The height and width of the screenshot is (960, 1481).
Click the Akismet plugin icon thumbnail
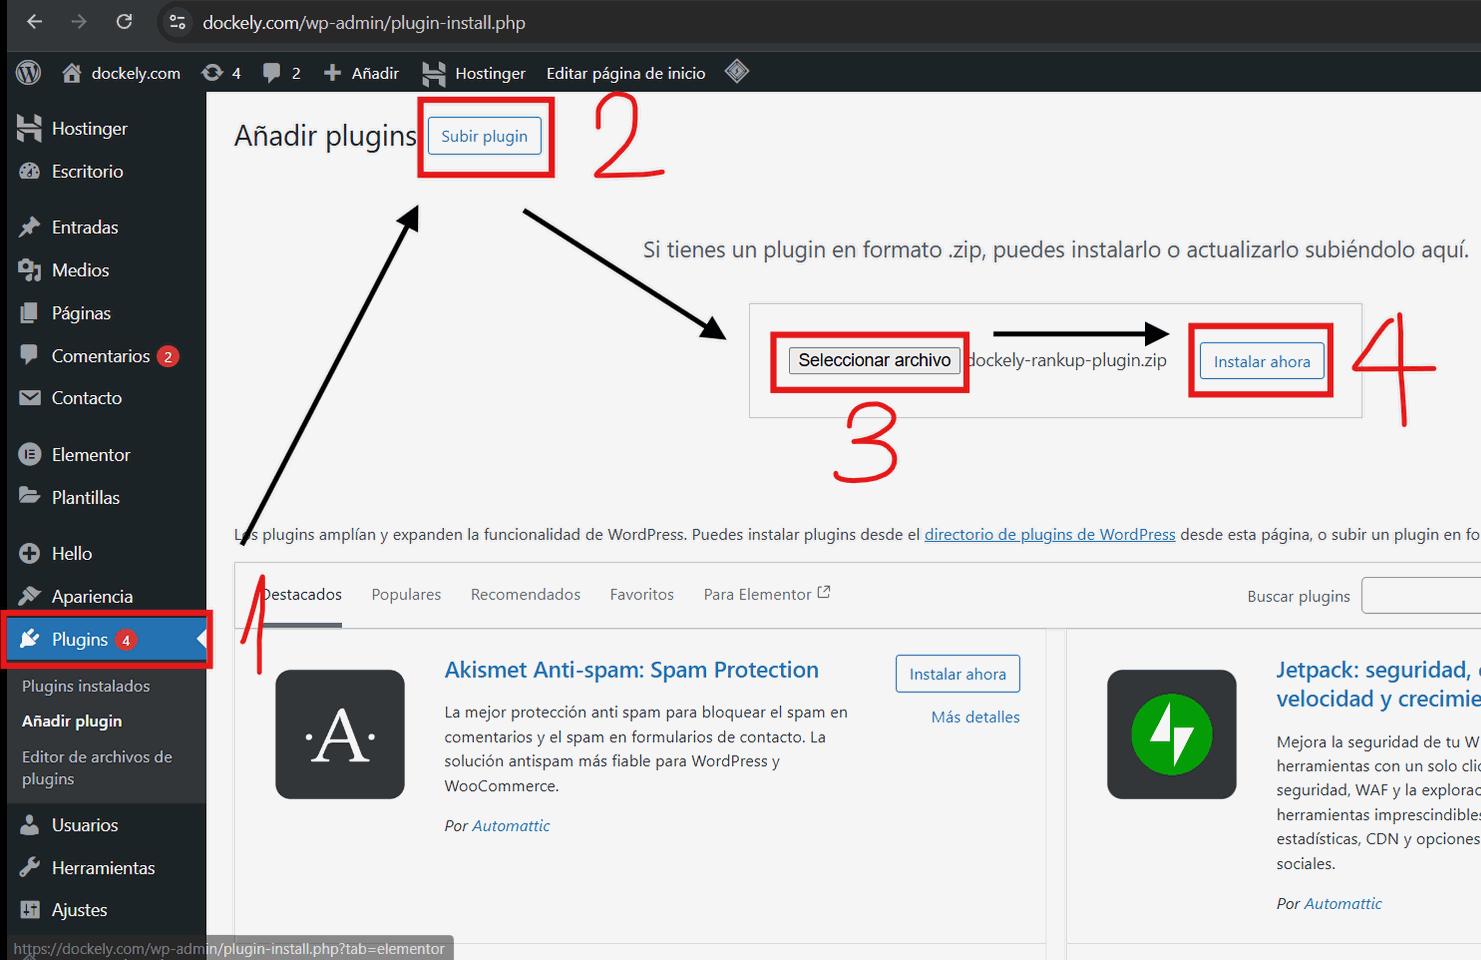pos(340,734)
